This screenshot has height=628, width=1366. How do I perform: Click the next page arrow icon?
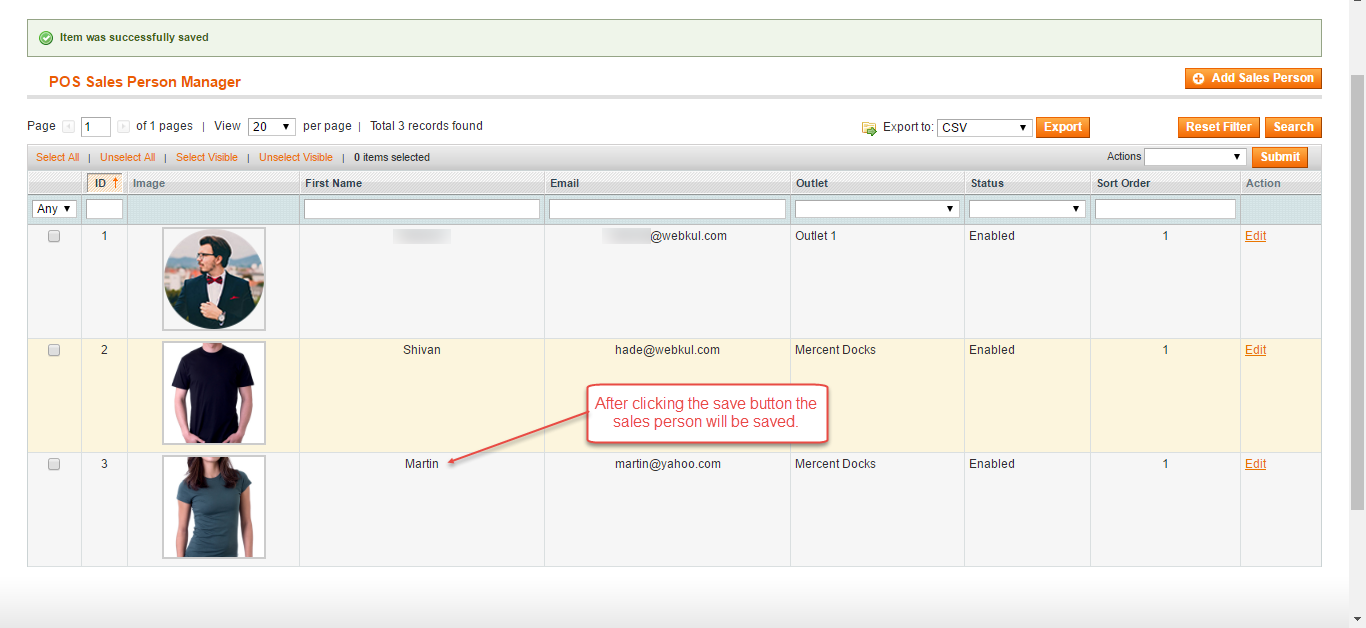tap(123, 127)
